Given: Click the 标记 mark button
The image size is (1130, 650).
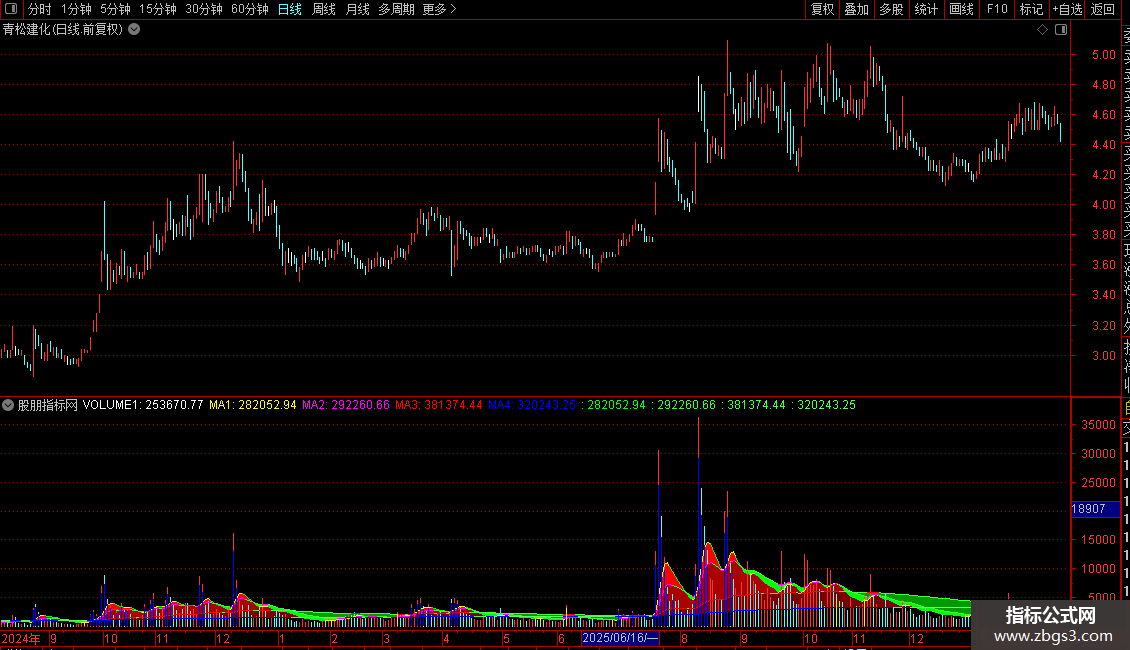Looking at the screenshot, I should [x=1031, y=9].
